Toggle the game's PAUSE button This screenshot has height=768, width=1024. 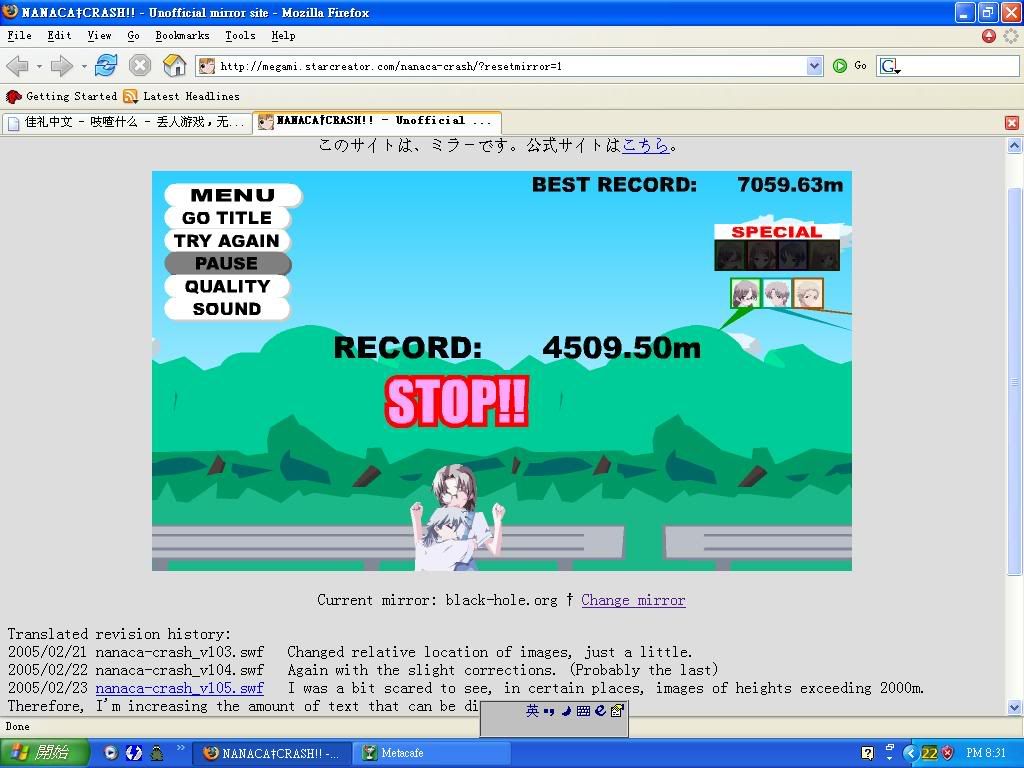(x=227, y=263)
